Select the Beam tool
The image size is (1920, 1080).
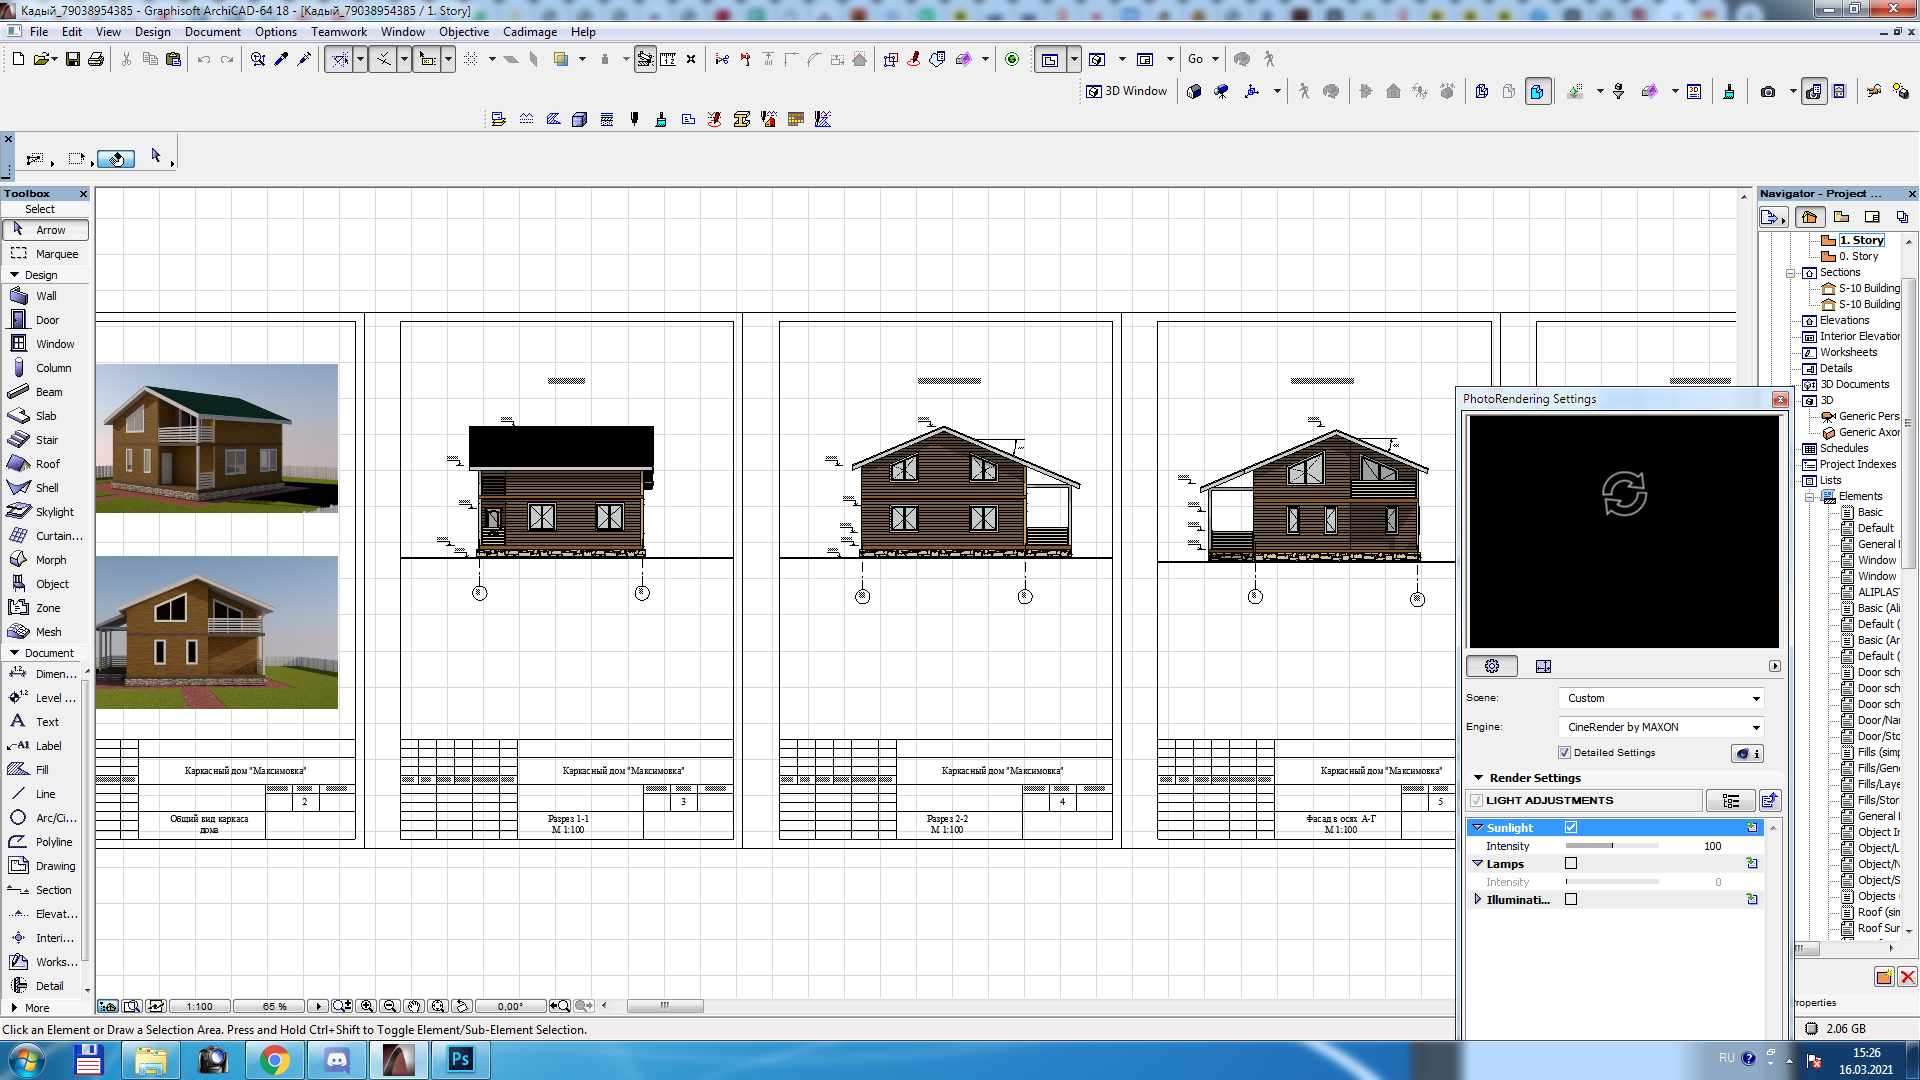(45, 392)
